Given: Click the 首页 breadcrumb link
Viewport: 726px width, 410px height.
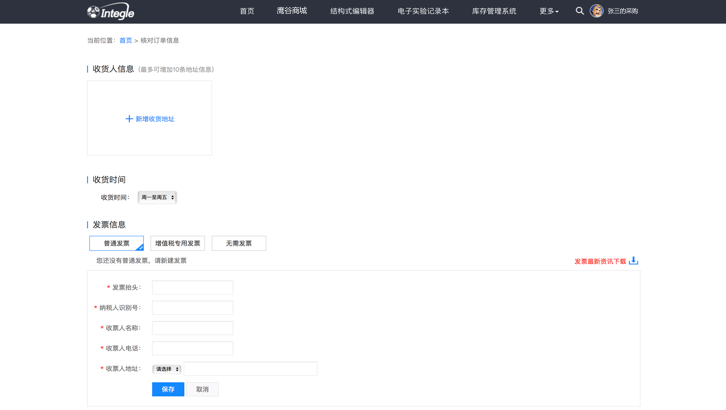Looking at the screenshot, I should point(125,41).
